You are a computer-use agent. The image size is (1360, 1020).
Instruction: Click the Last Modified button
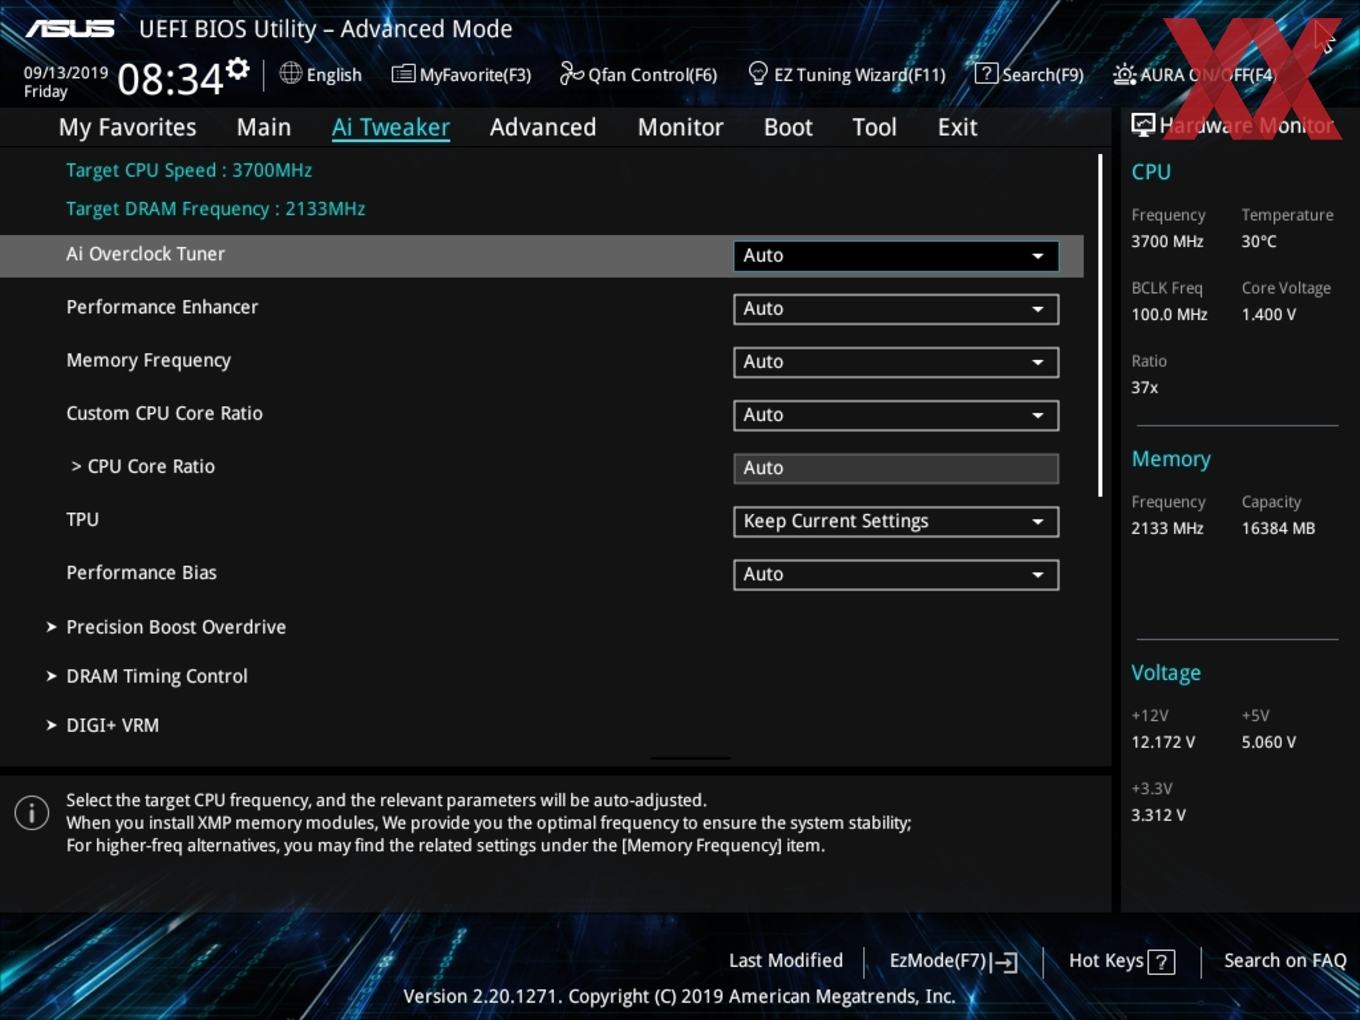[786, 961]
